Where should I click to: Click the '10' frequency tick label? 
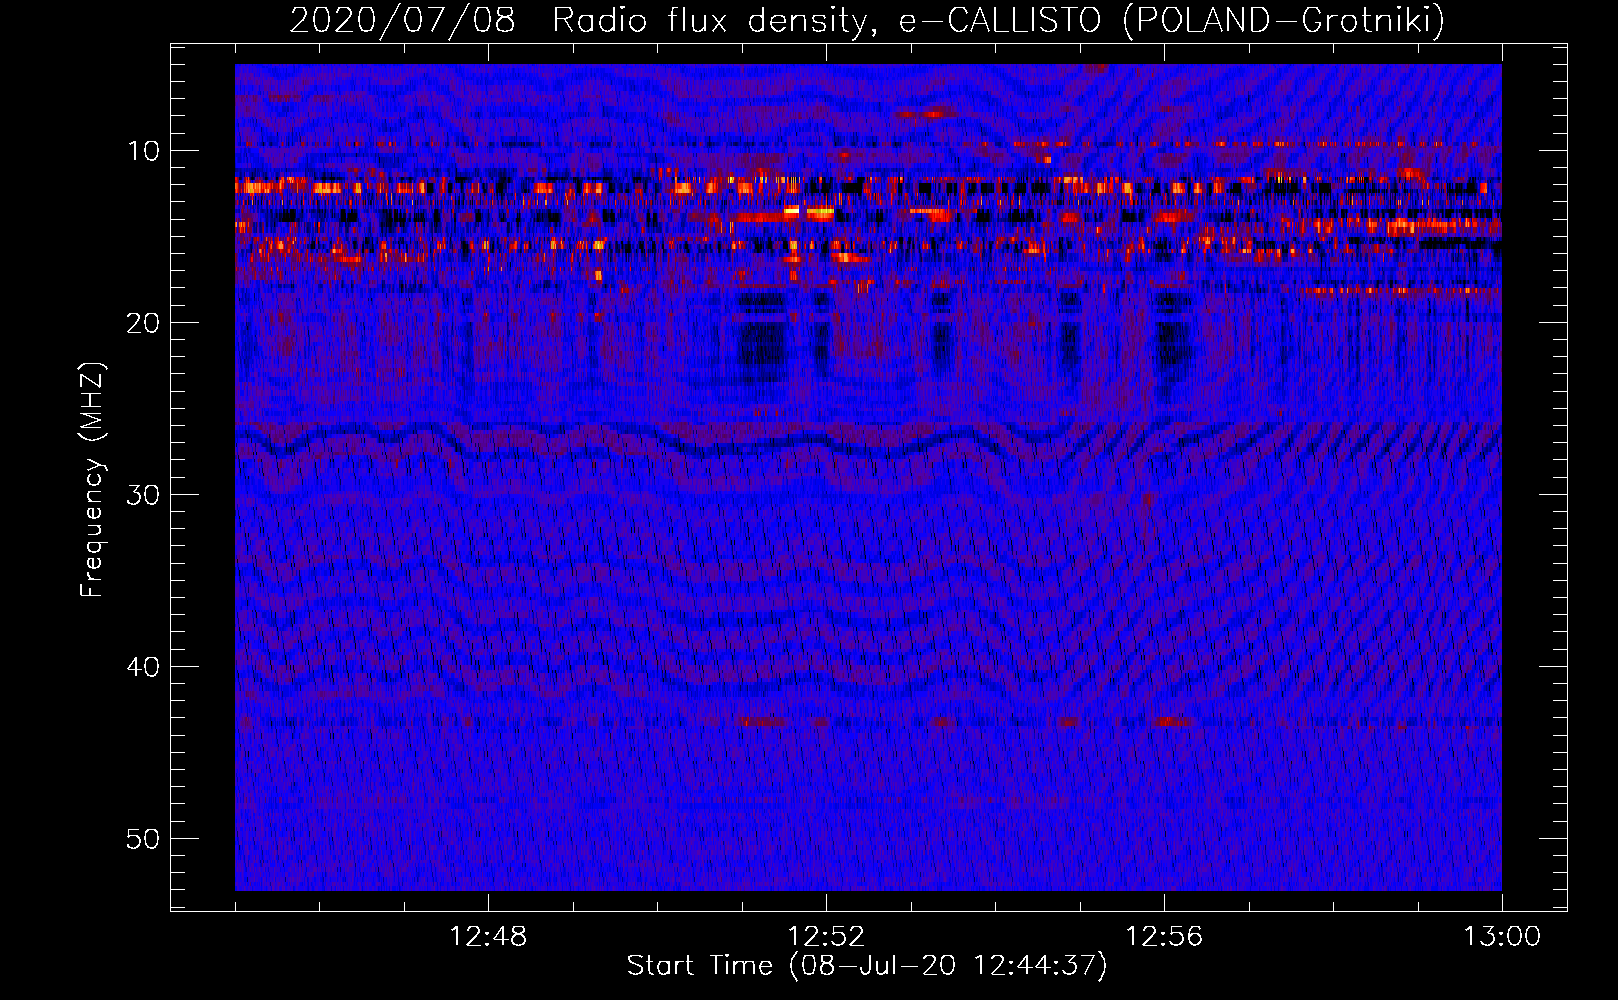[143, 151]
